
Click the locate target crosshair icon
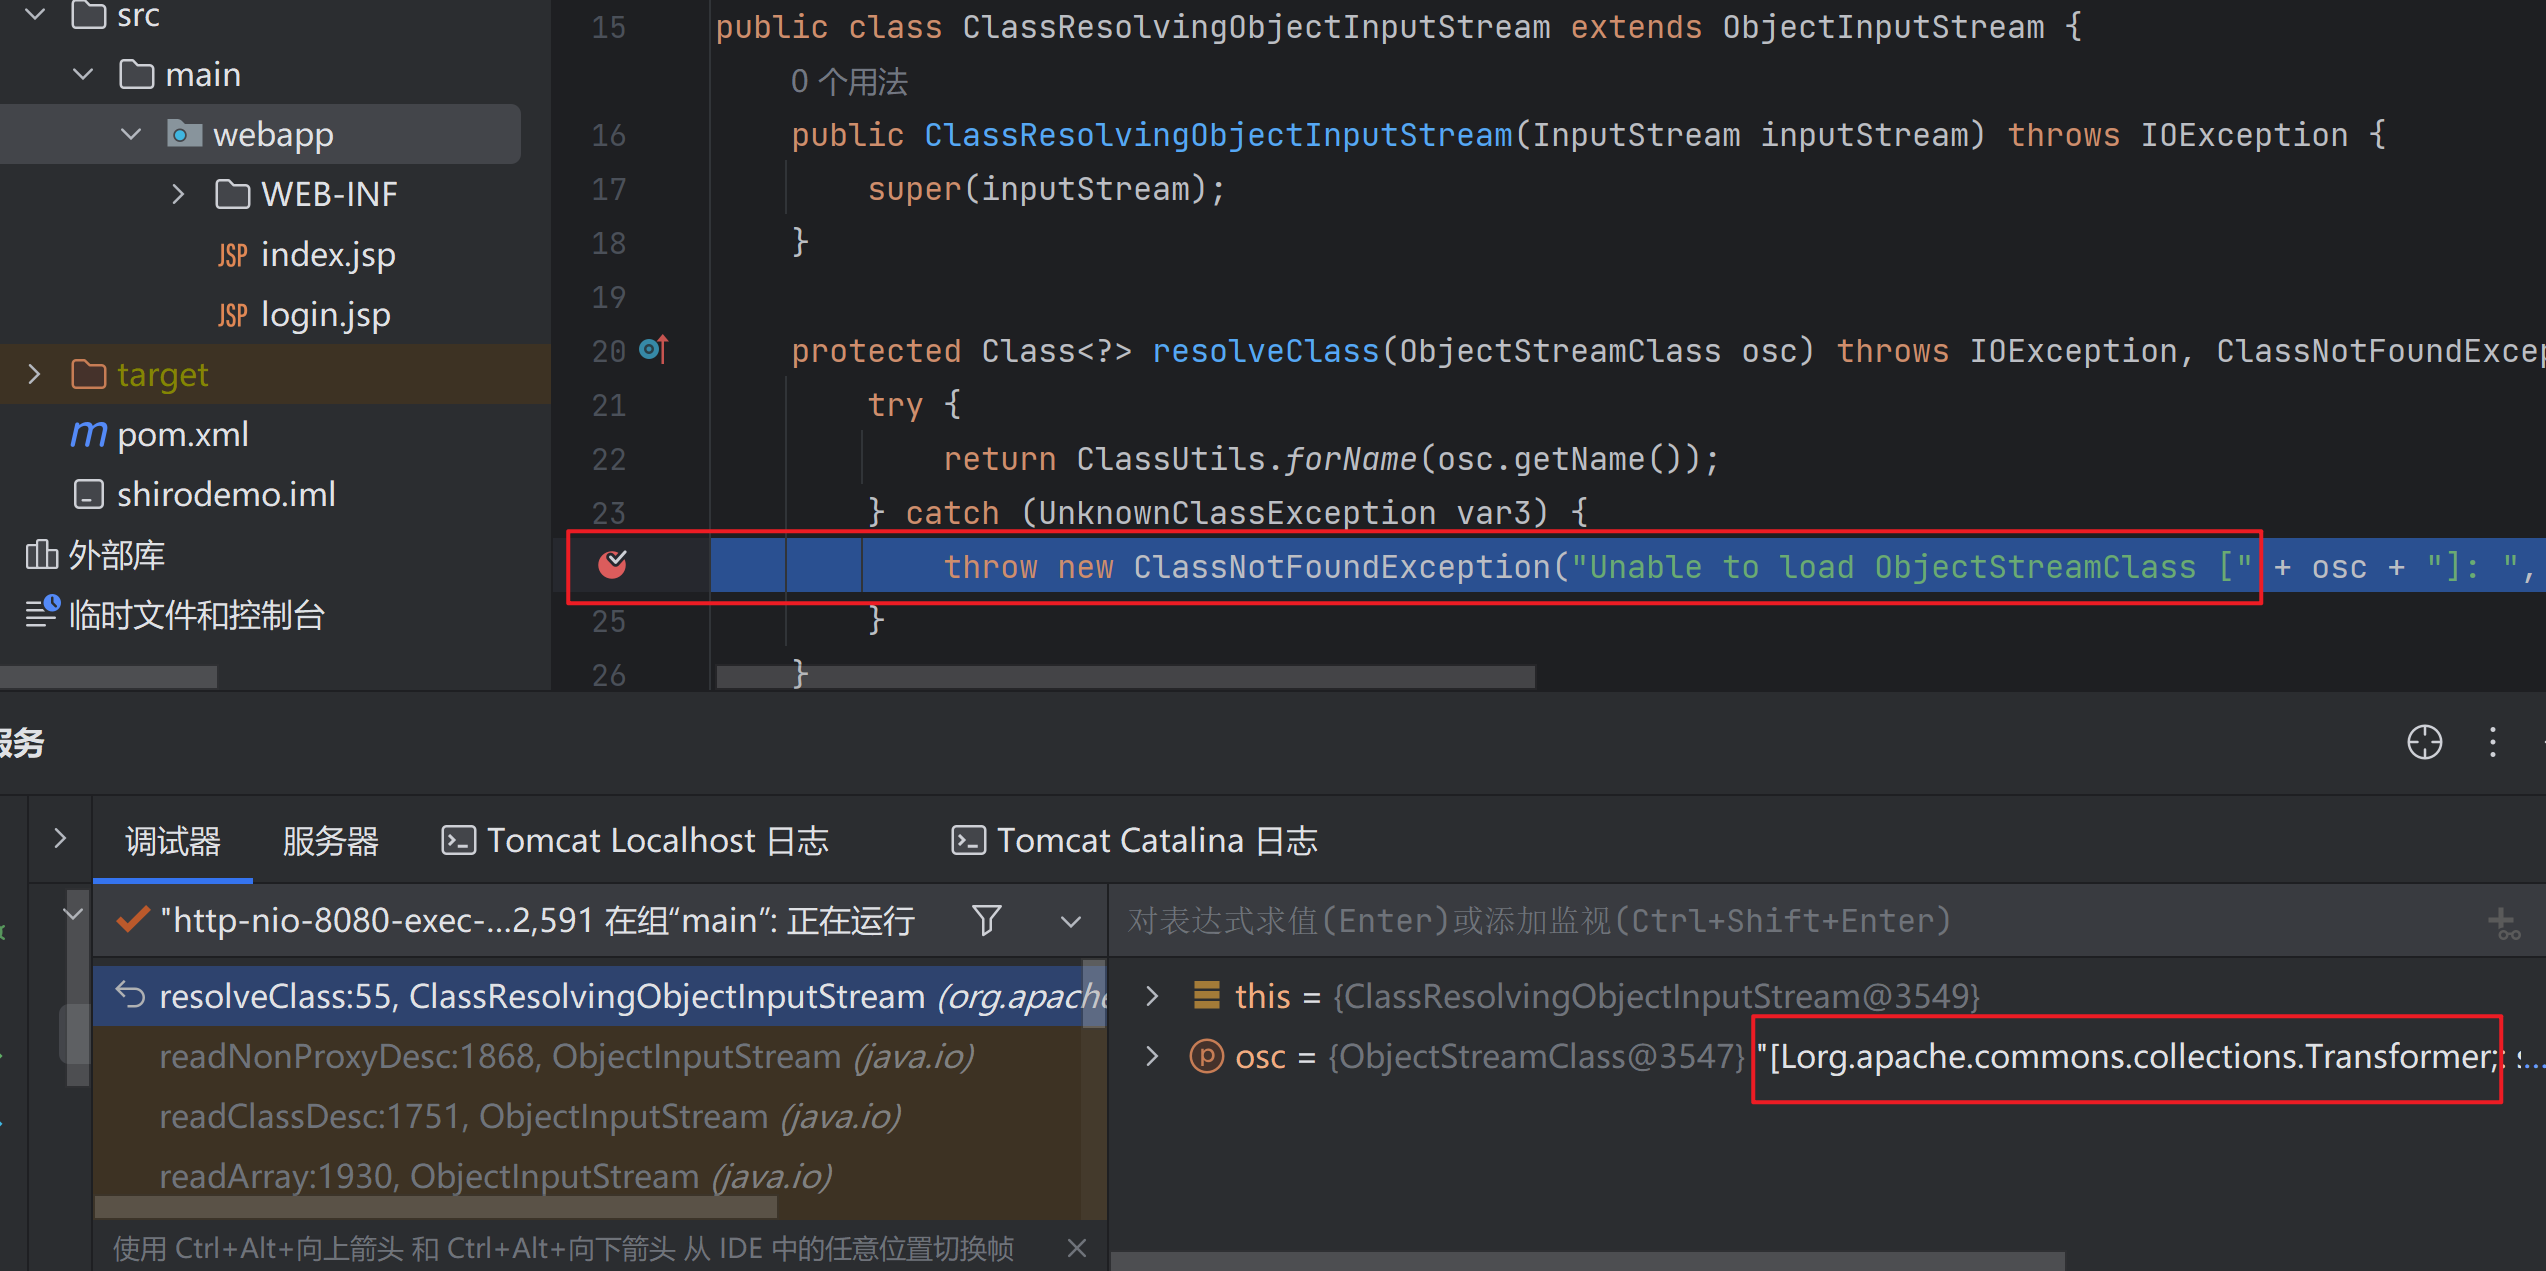[2424, 742]
